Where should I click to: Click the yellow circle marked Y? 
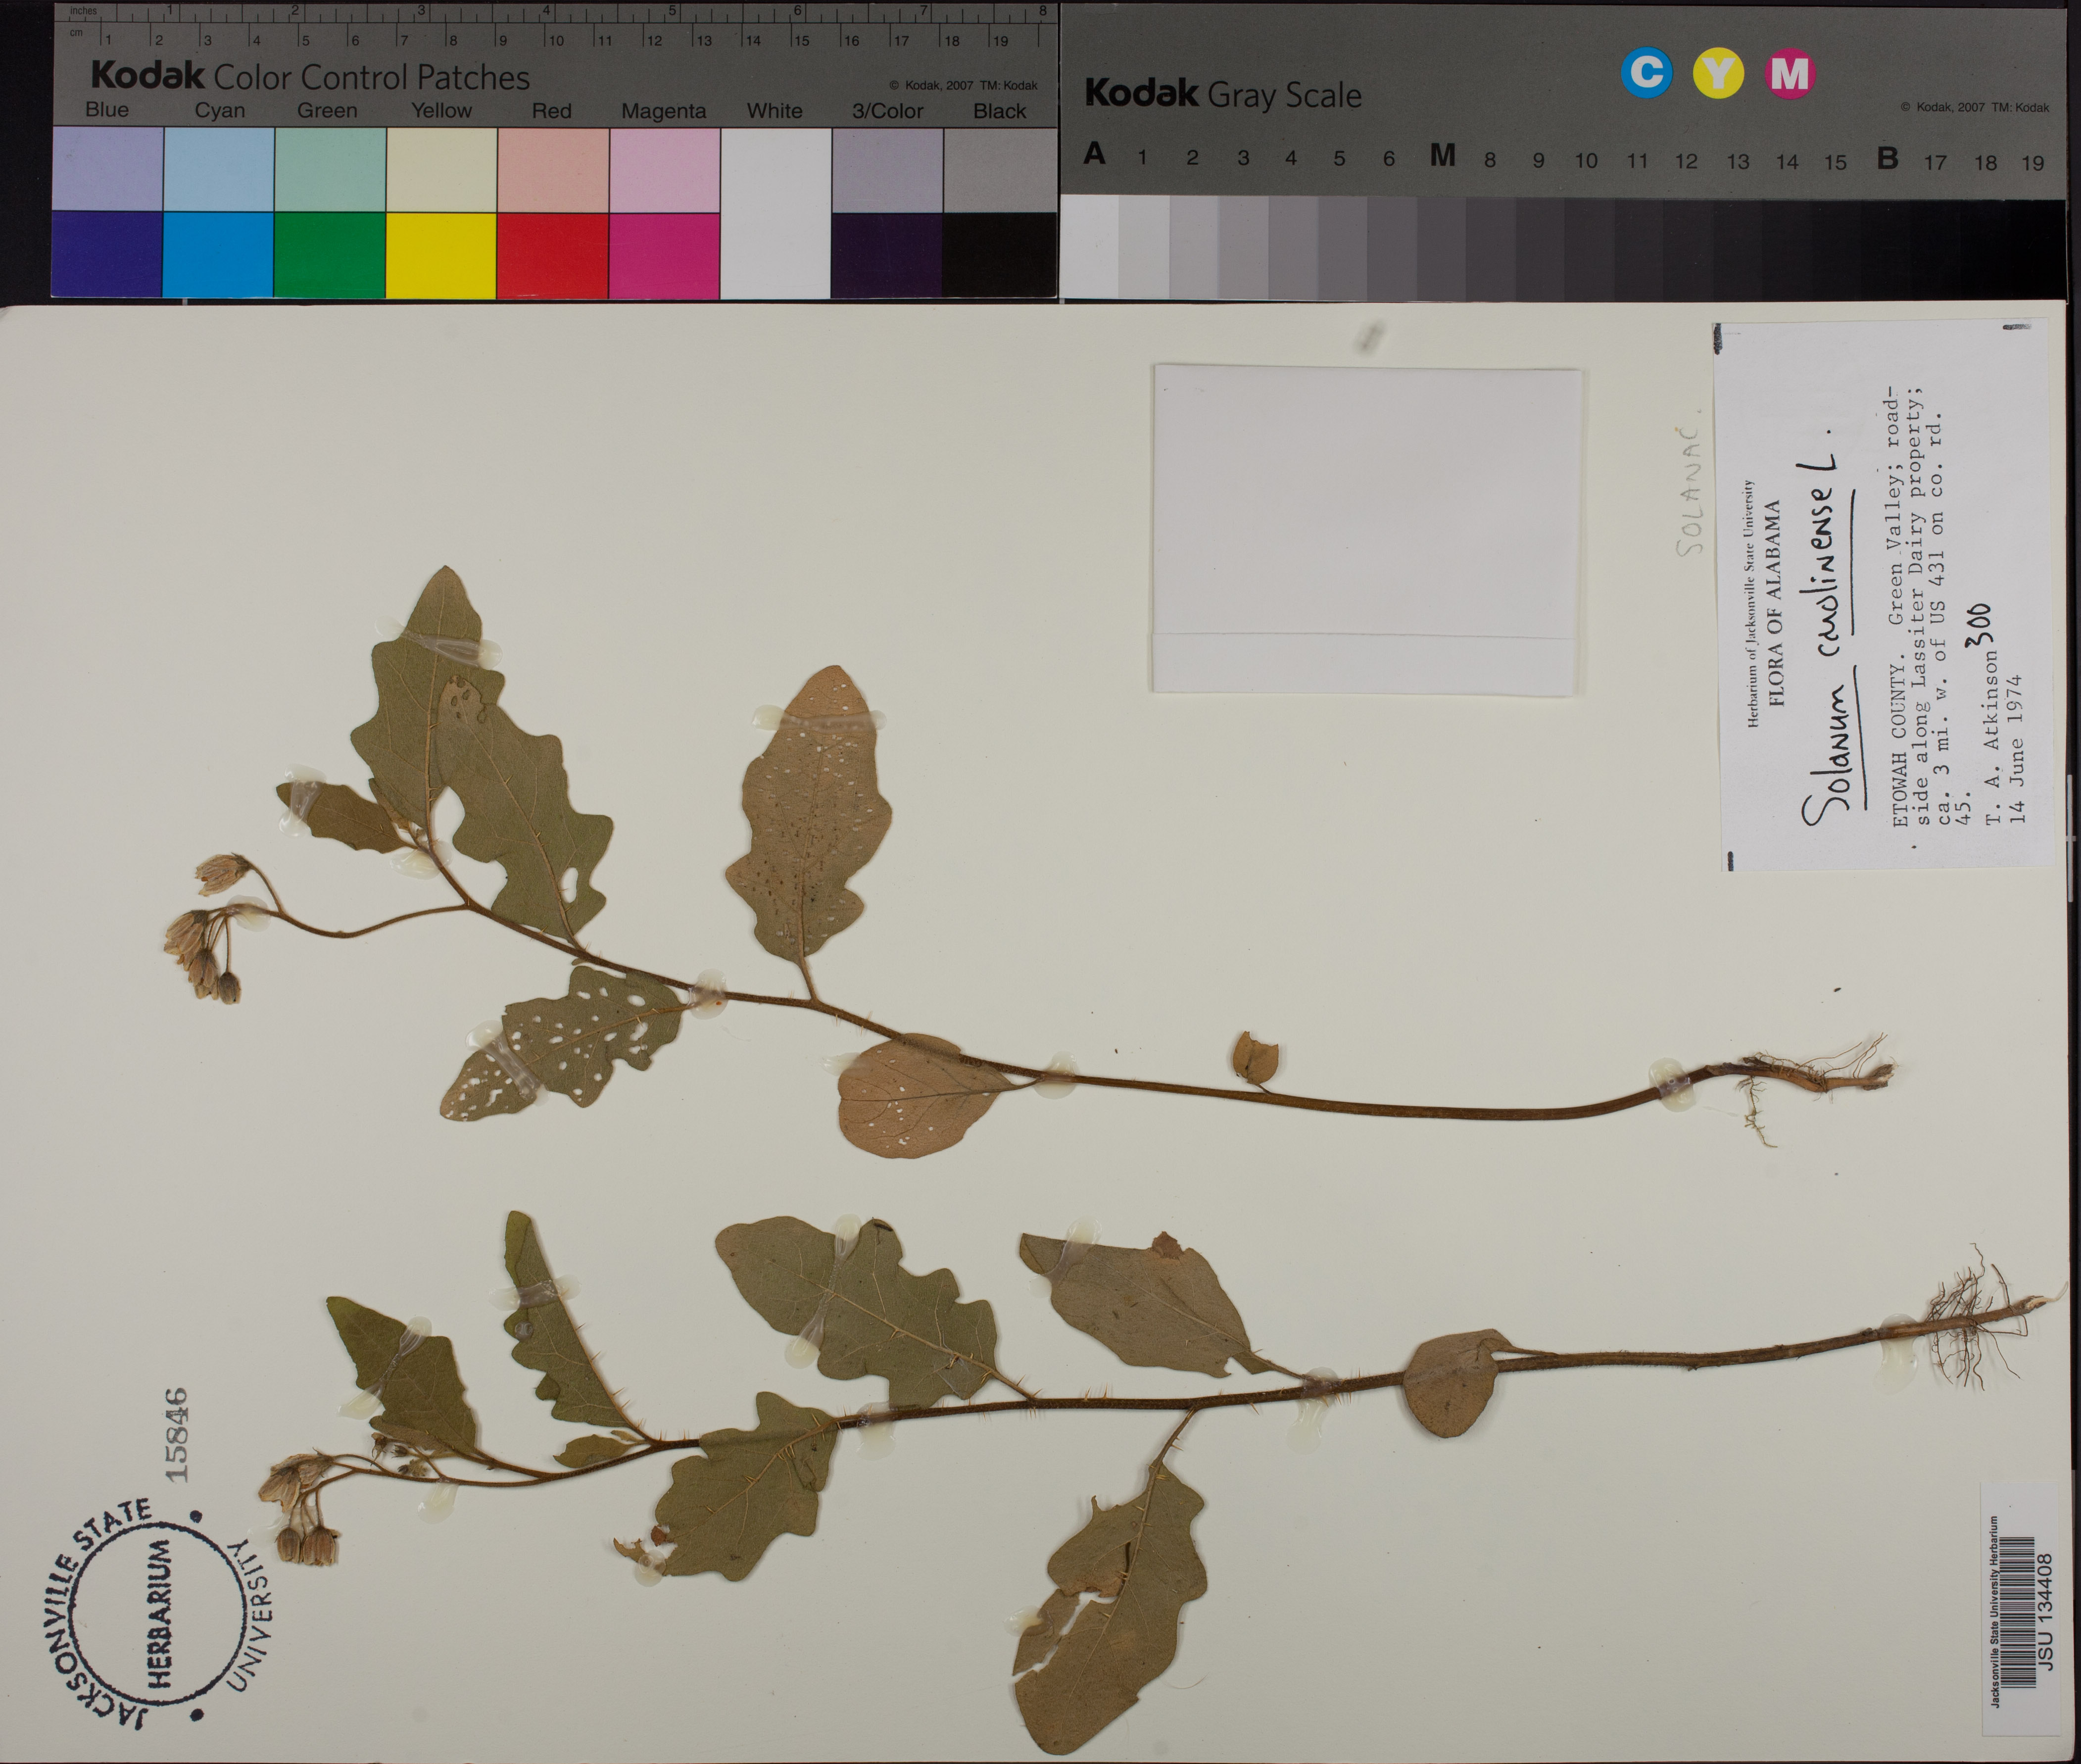point(1718,73)
